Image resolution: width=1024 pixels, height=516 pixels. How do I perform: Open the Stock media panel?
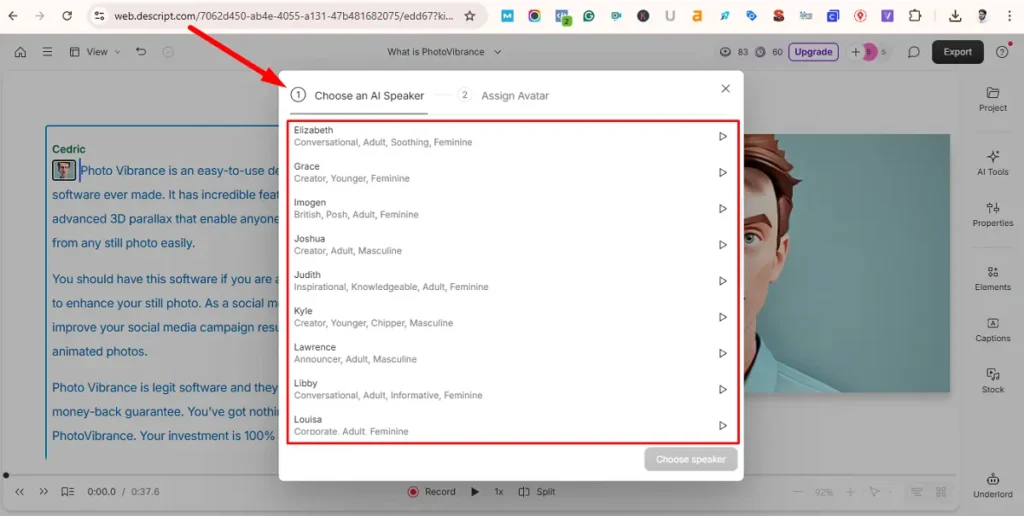[x=992, y=380]
